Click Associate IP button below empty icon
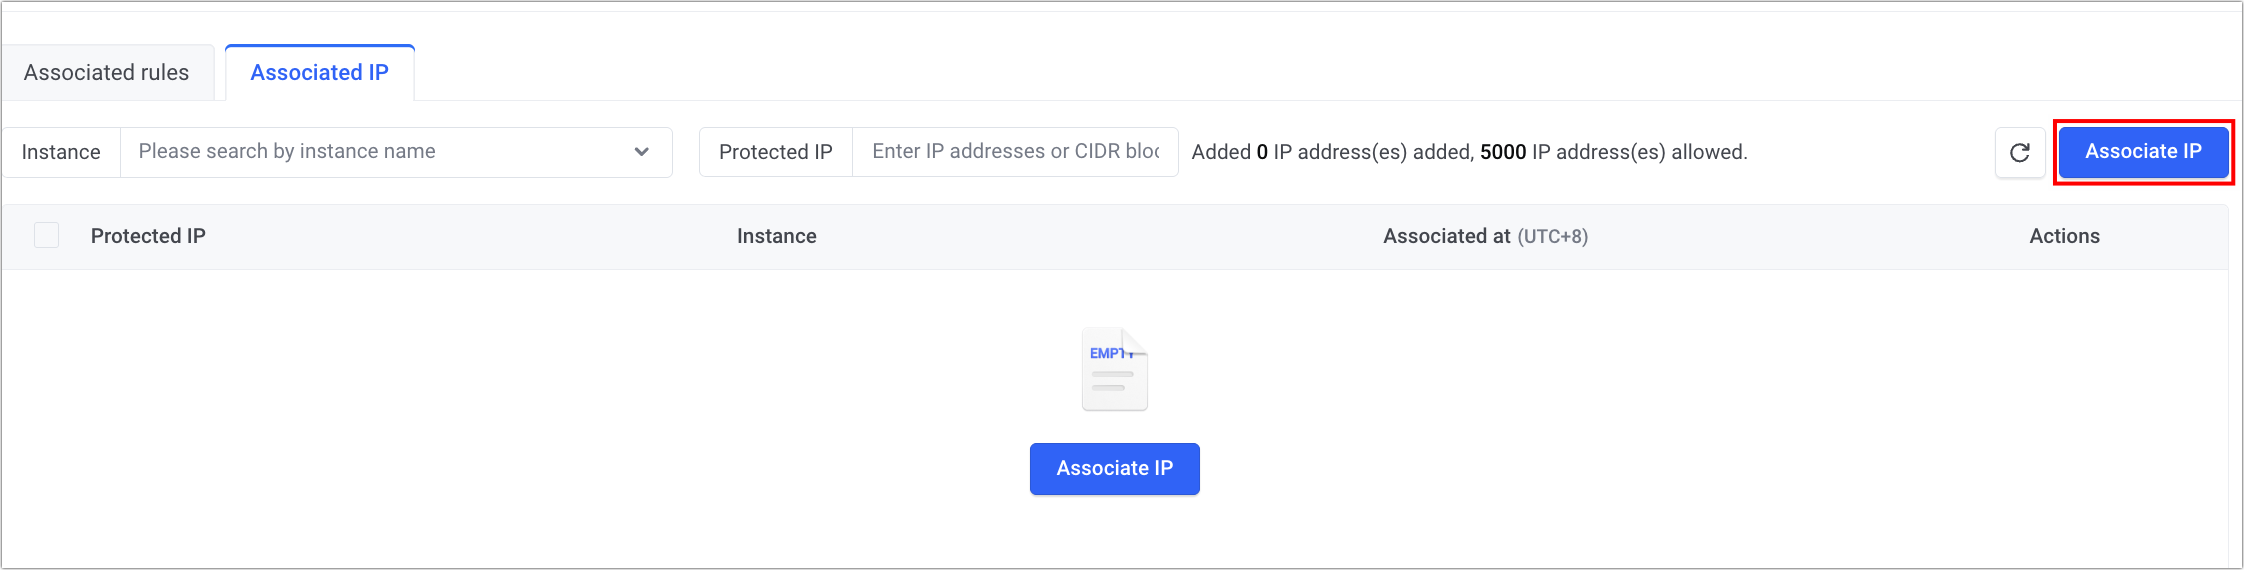The height and width of the screenshot is (570, 2244). tap(1114, 468)
